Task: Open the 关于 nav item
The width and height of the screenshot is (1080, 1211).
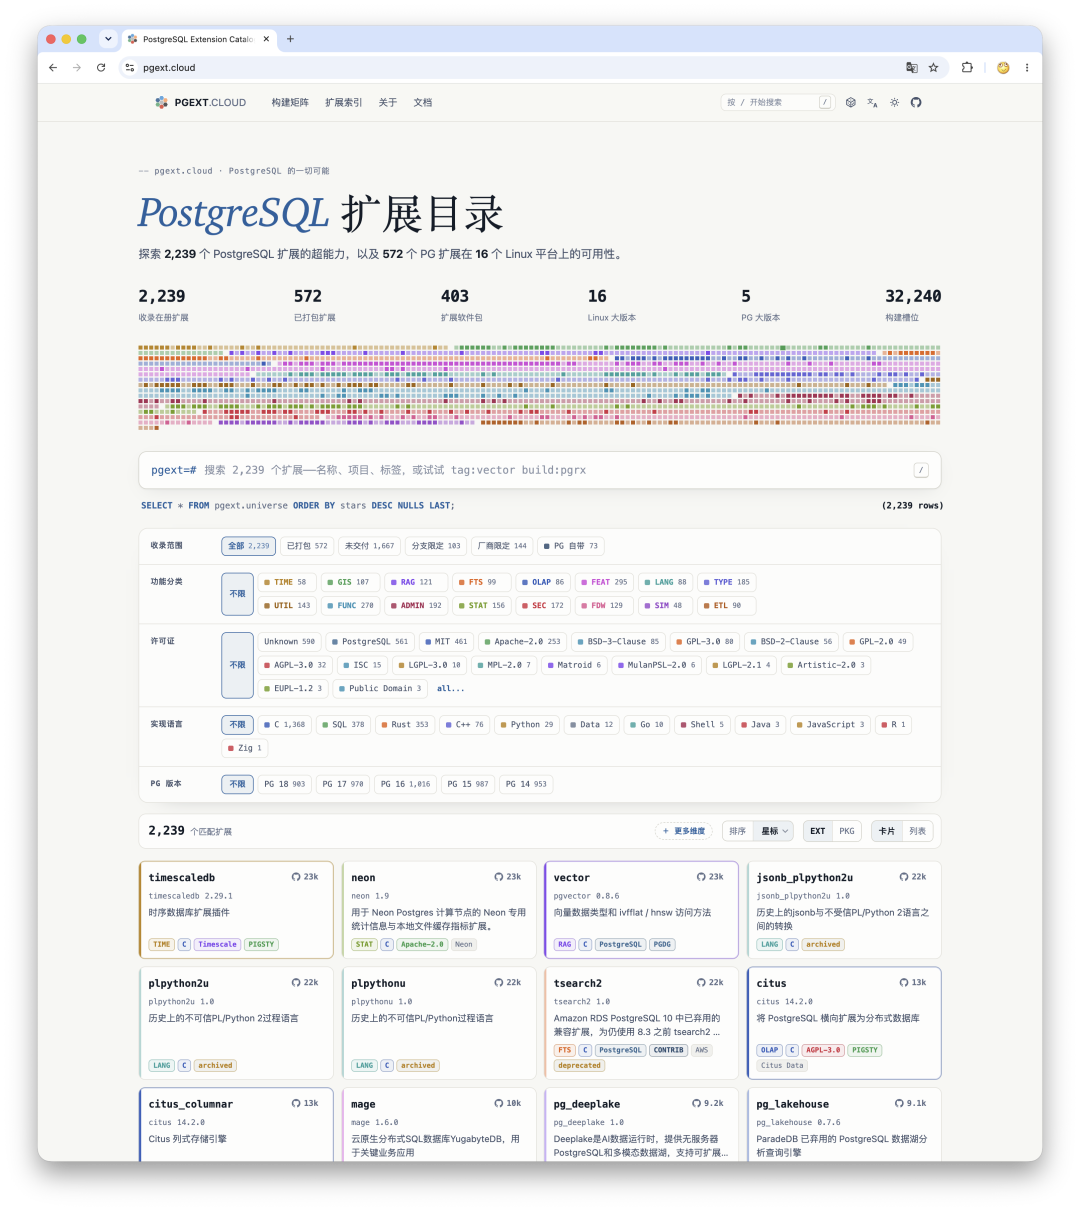Action: pyautogui.click(x=388, y=102)
